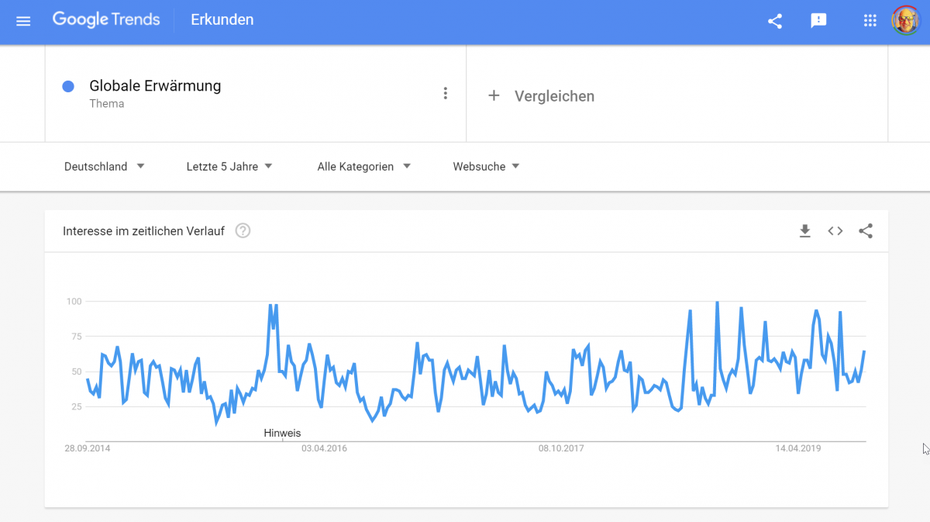Open the Google account avatar
This screenshot has height=522, width=930.
click(x=905, y=21)
